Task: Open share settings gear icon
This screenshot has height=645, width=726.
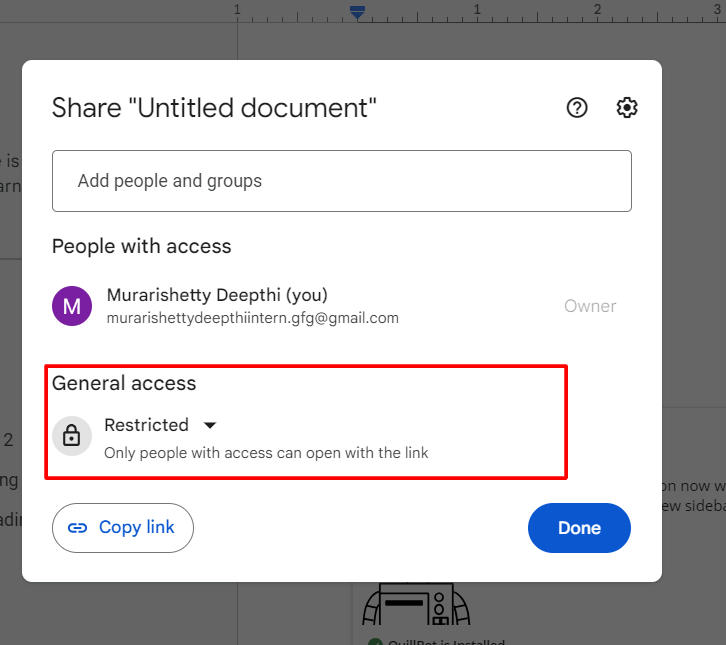Action: pyautogui.click(x=627, y=108)
